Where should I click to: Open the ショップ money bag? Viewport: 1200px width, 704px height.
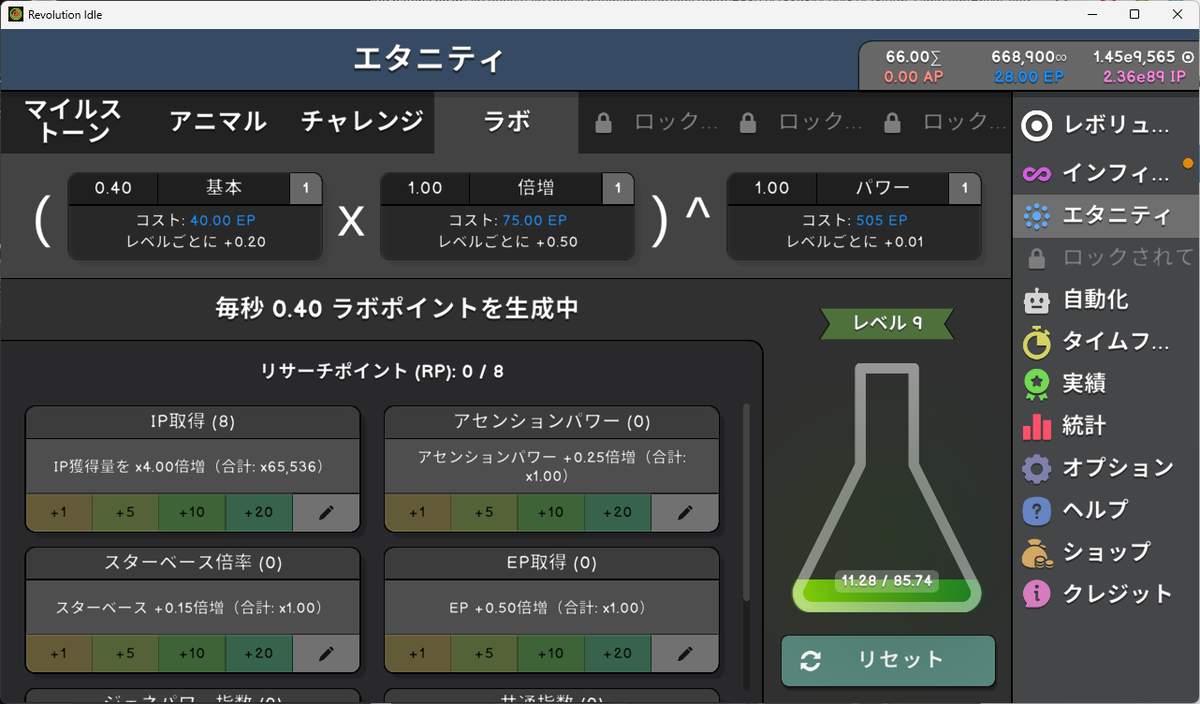[1105, 551]
